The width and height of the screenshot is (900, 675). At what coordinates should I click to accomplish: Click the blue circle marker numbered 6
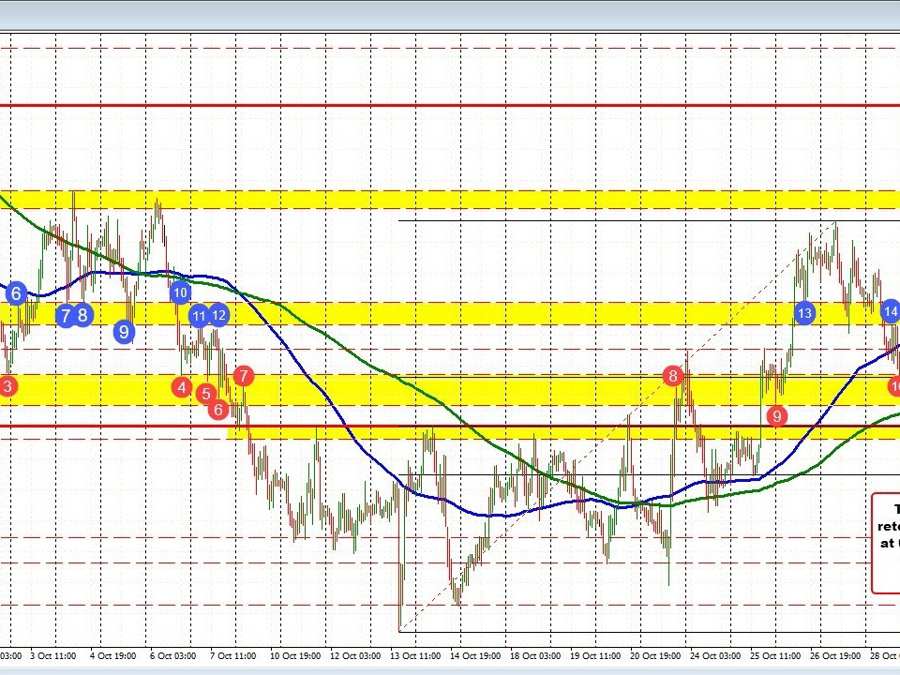click(15, 294)
